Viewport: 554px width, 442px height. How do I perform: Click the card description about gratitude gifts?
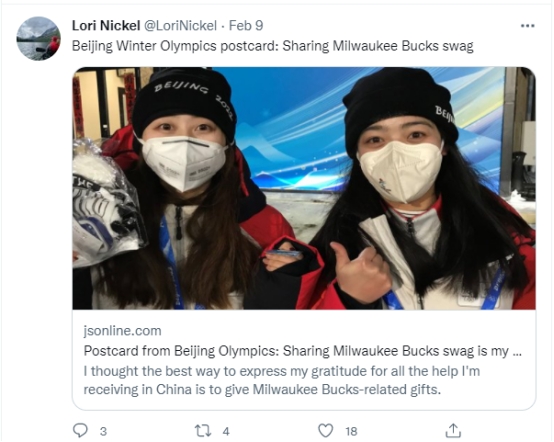tap(282, 380)
